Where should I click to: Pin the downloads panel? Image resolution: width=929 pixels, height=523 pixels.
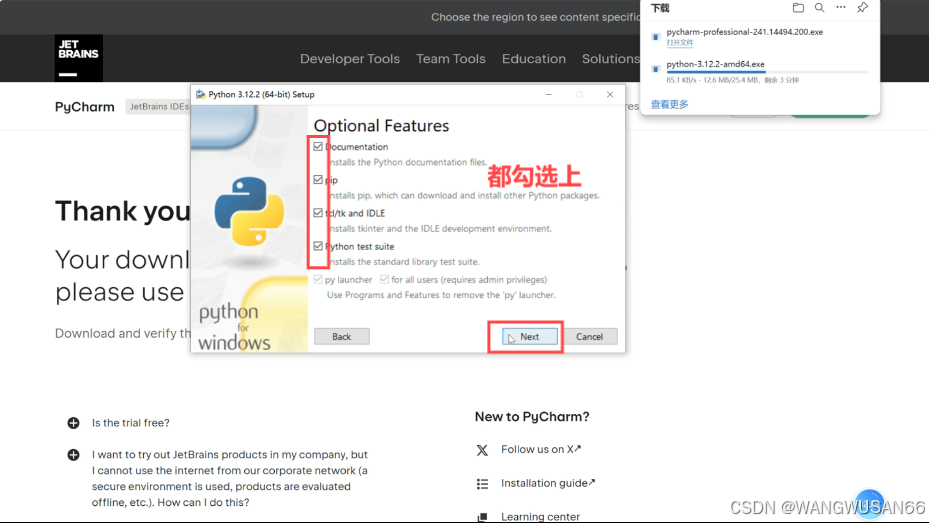[863, 8]
